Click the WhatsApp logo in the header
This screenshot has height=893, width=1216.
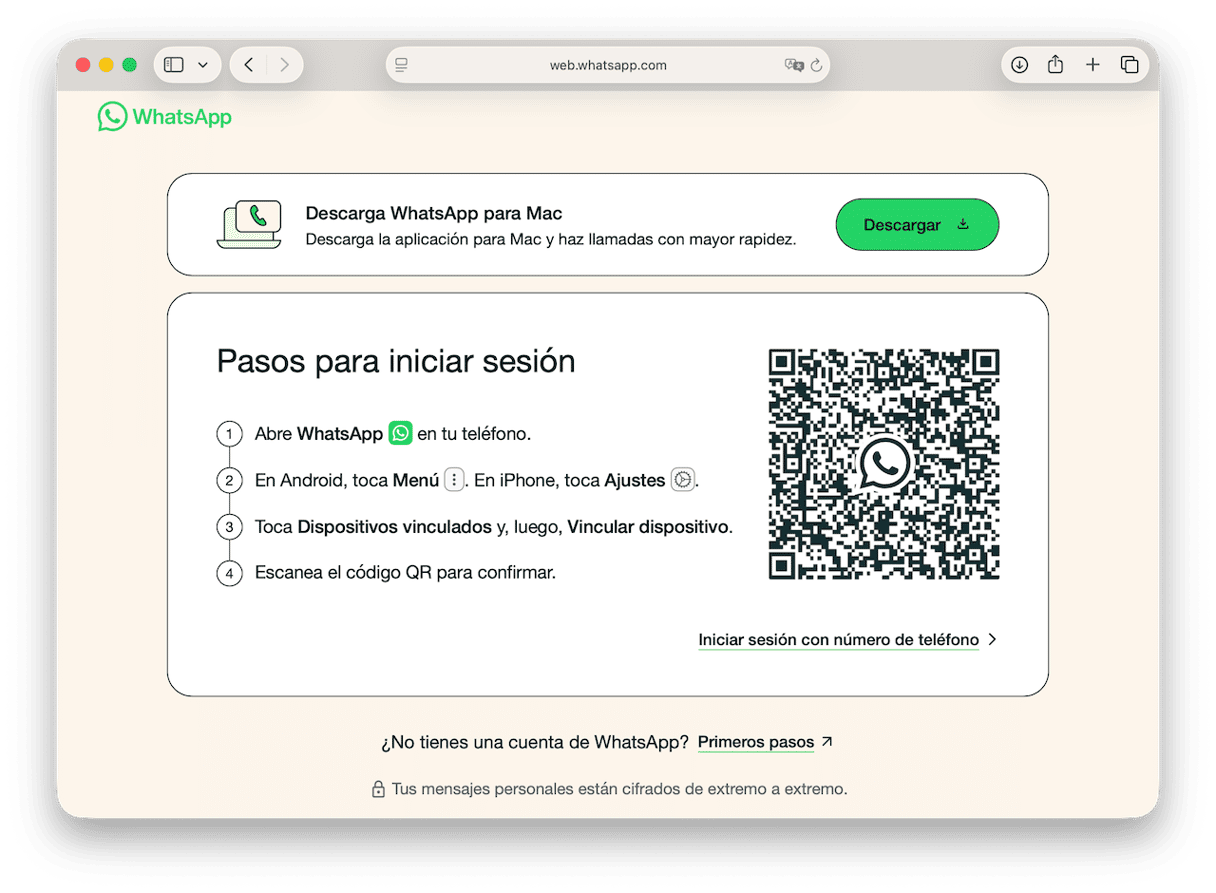[165, 117]
